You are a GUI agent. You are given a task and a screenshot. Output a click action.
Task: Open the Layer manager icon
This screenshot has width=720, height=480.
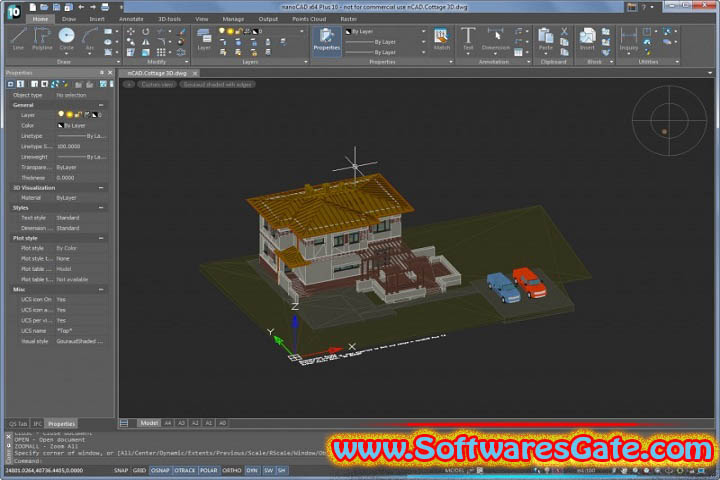click(204, 39)
